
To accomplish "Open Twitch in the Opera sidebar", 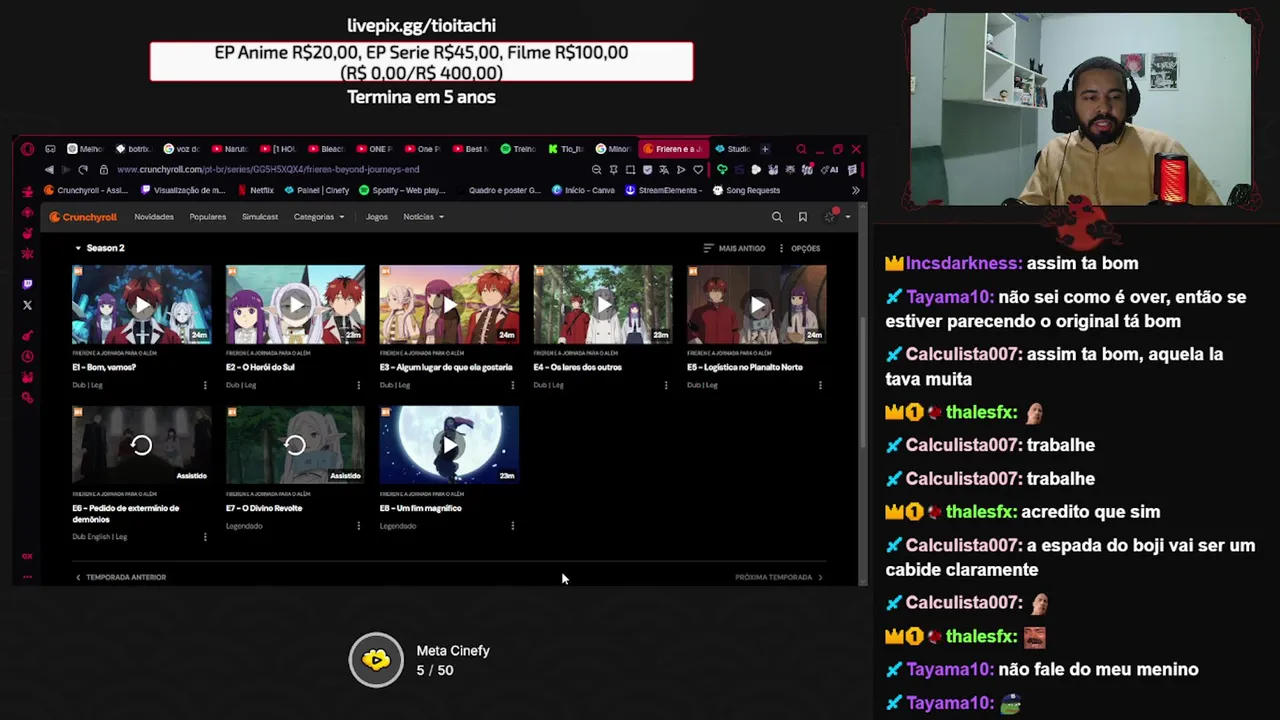I will pos(27,284).
